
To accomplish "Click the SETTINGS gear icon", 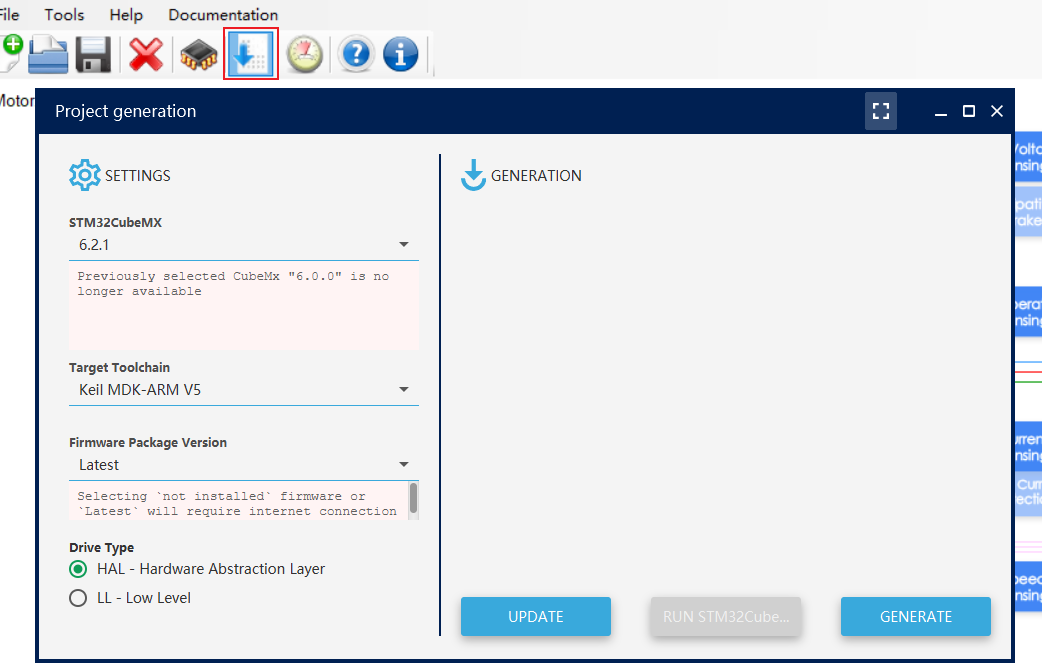I will click(84, 175).
